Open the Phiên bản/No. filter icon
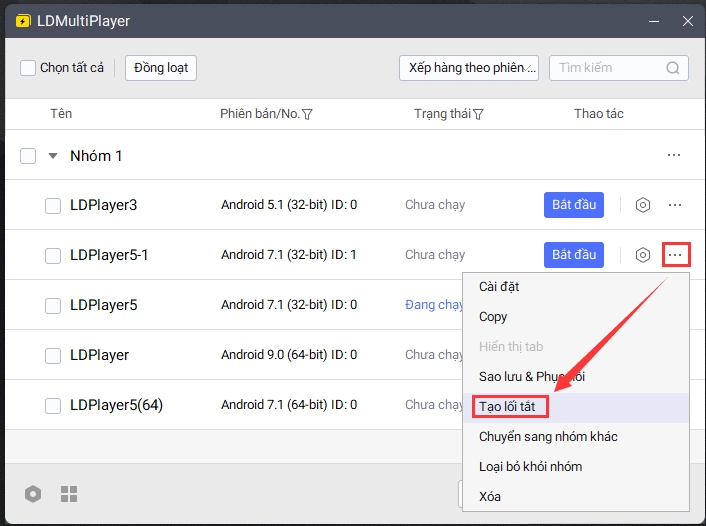The height and width of the screenshot is (526, 706). [308, 115]
